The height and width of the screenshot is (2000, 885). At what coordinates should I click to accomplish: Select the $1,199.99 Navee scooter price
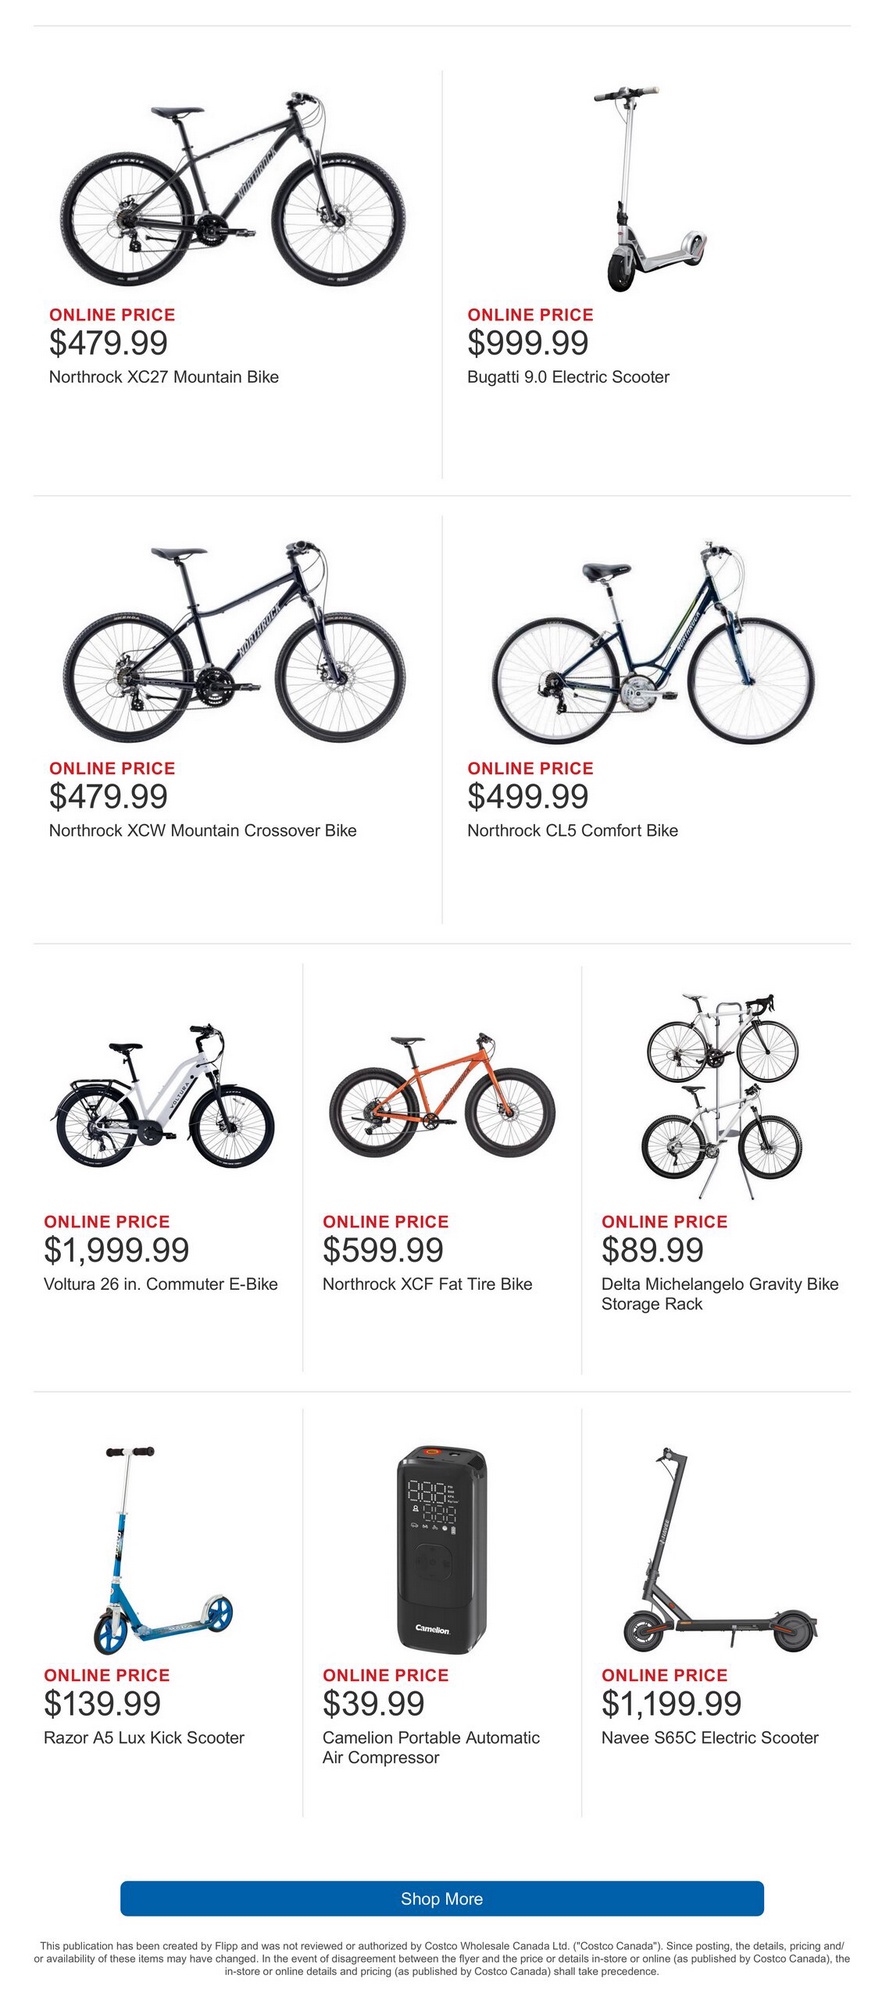[671, 1703]
